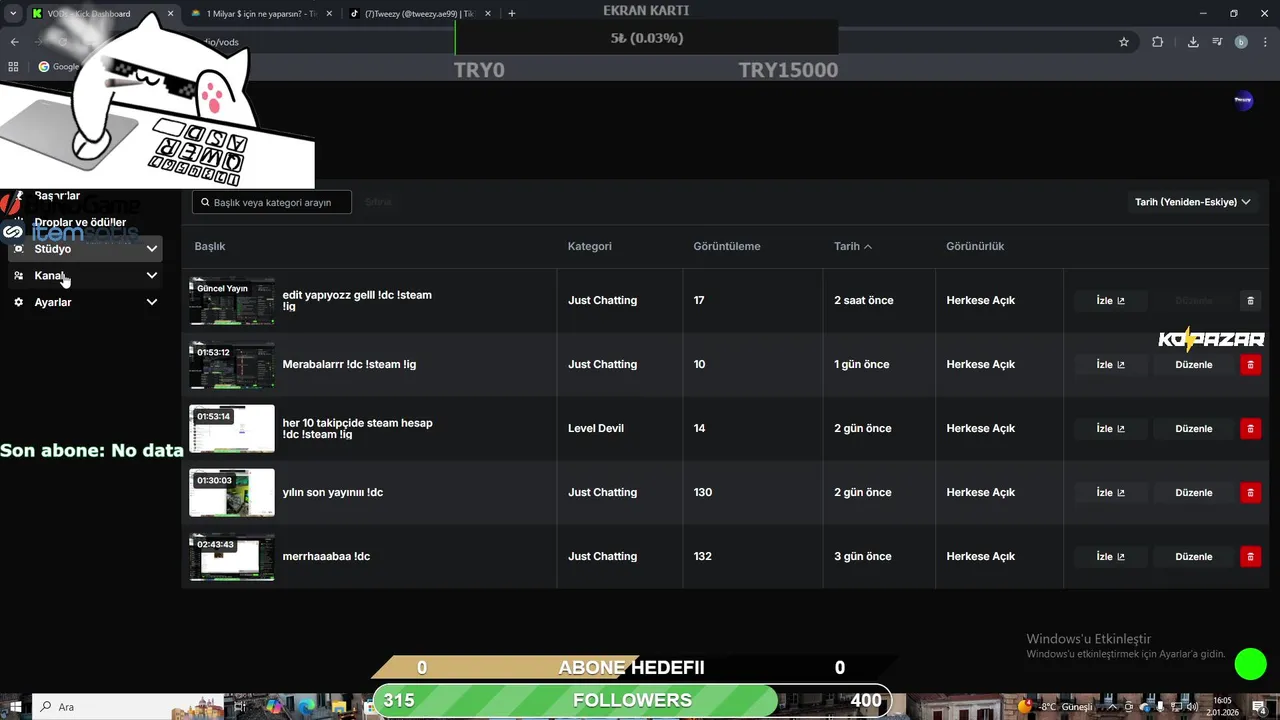Open the Başarılar sidebar item

[x=57, y=196]
